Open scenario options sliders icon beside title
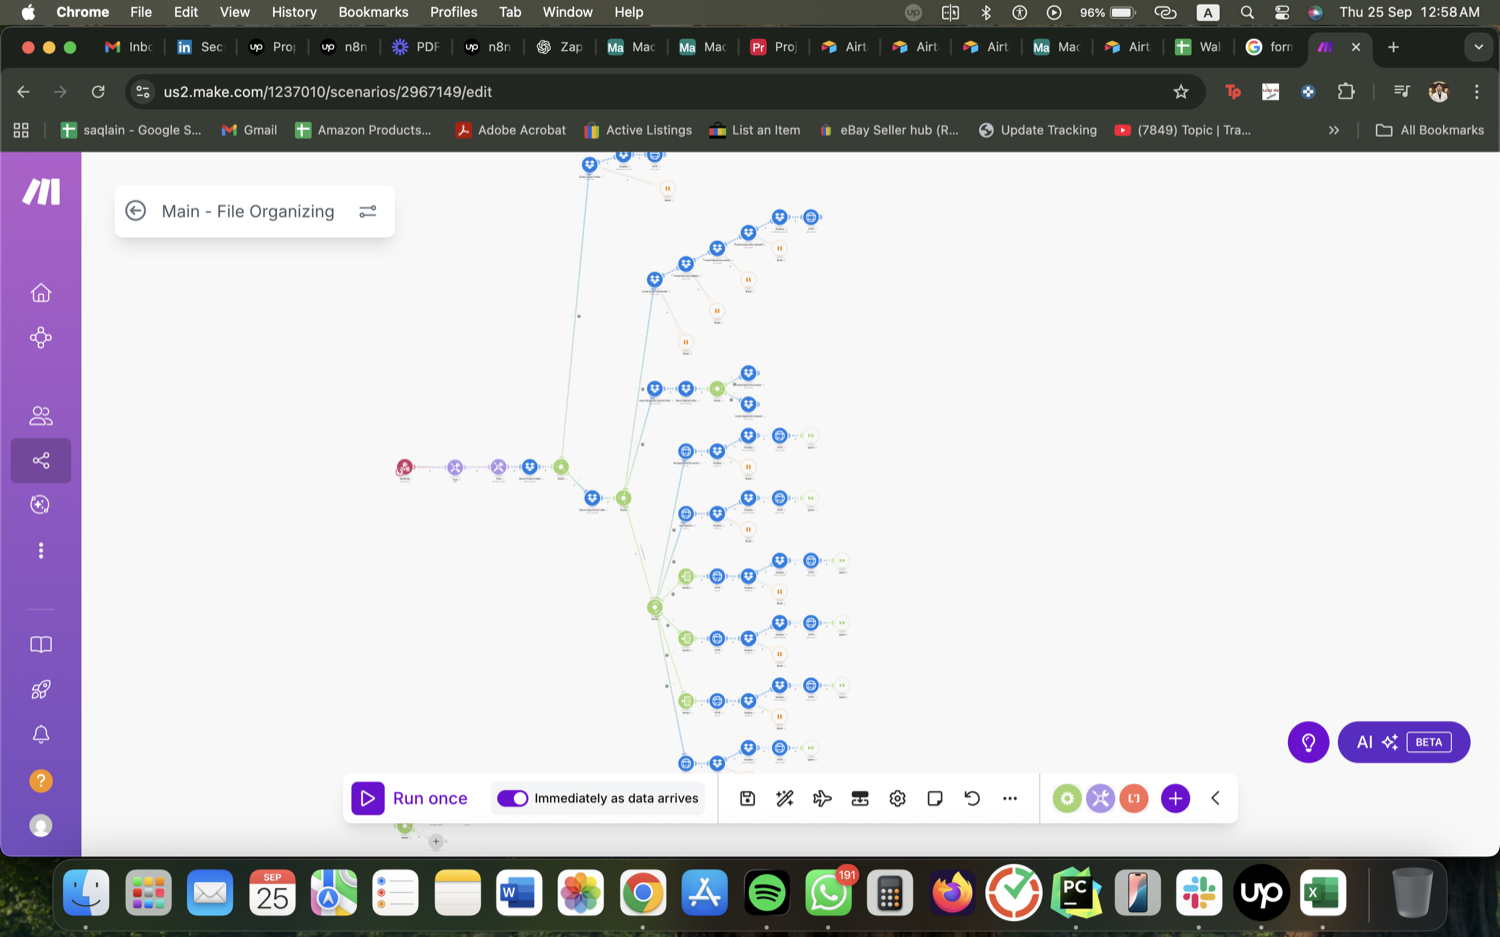 pyautogui.click(x=368, y=211)
